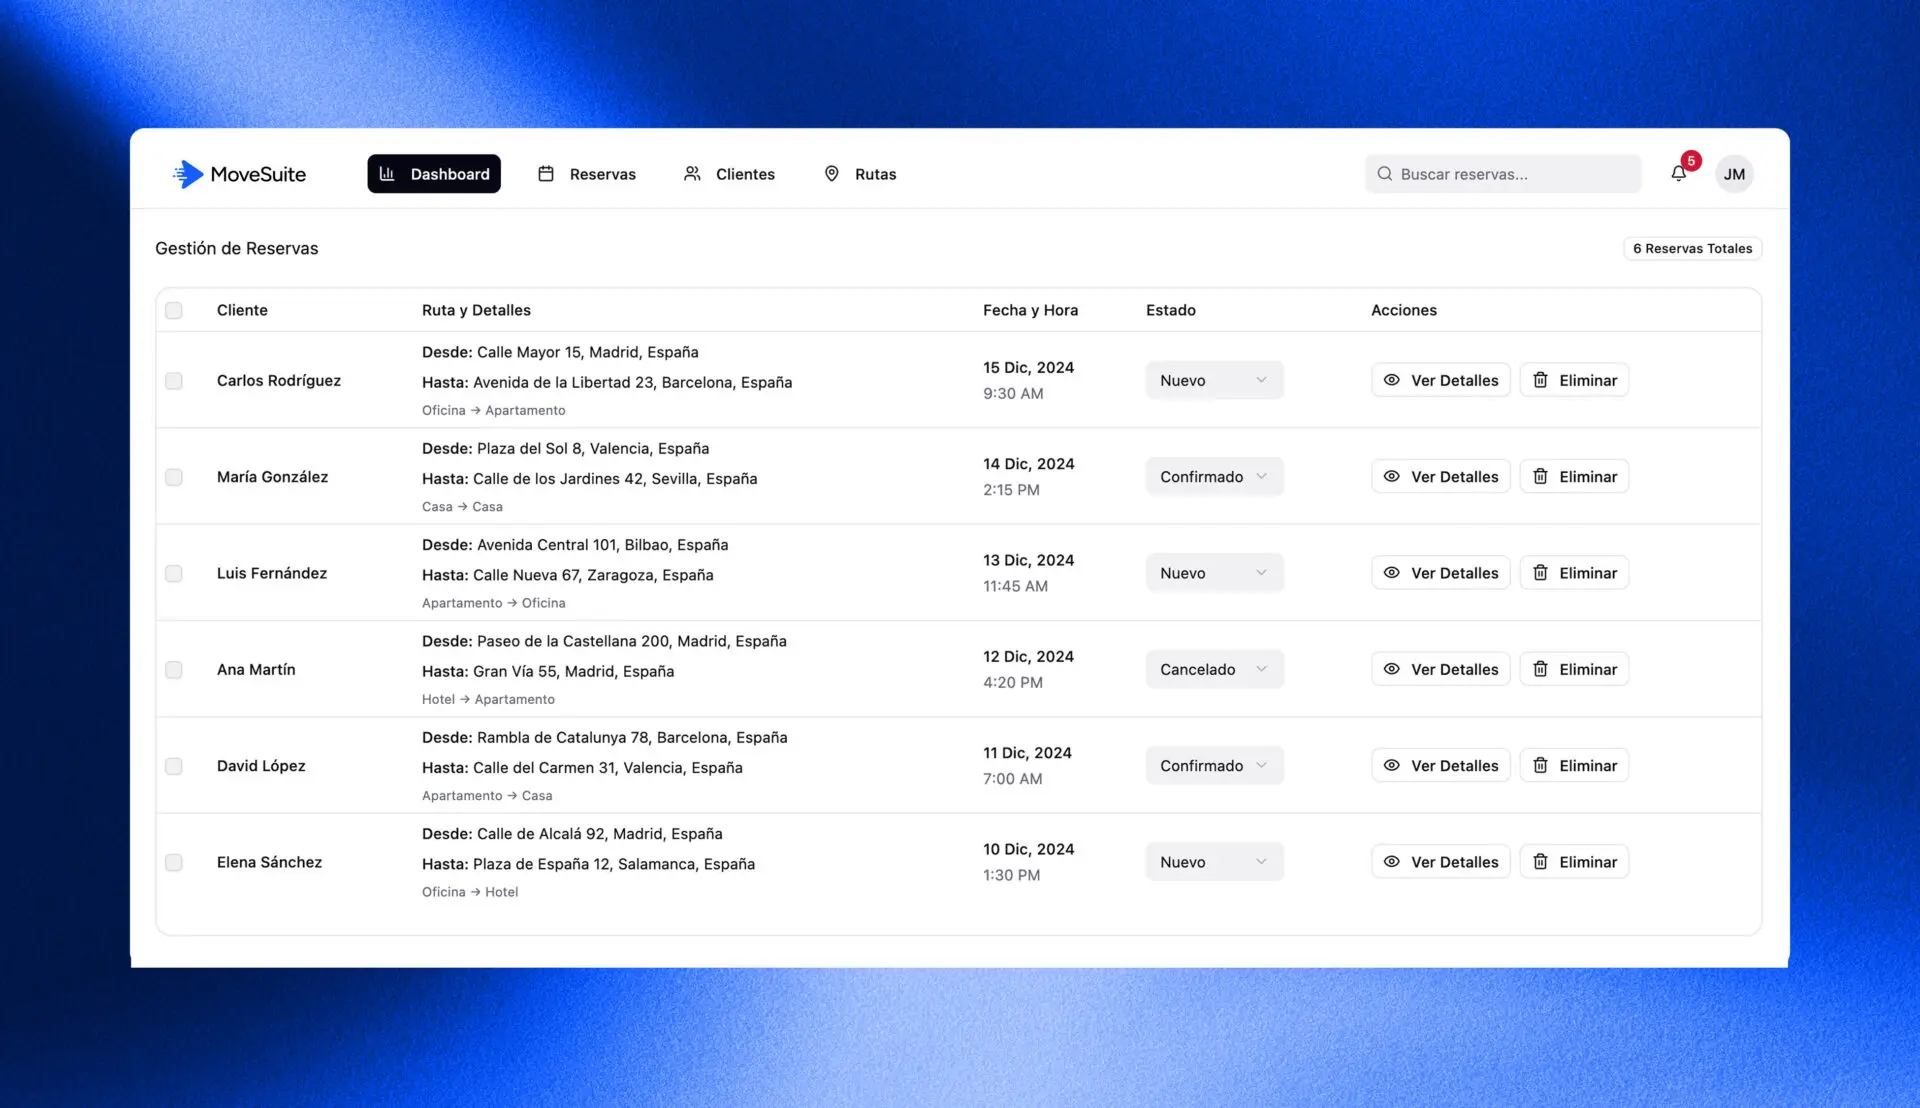Go to the Reservas tab
The height and width of the screenshot is (1108, 1920).
coord(587,174)
